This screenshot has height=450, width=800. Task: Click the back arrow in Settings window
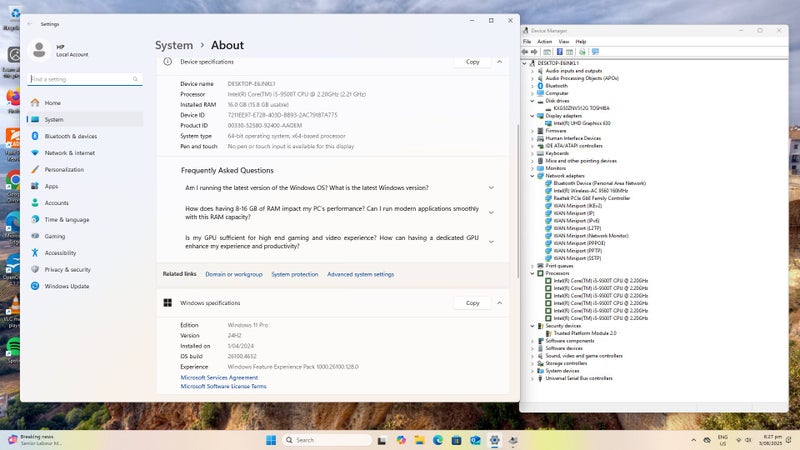[x=30, y=24]
